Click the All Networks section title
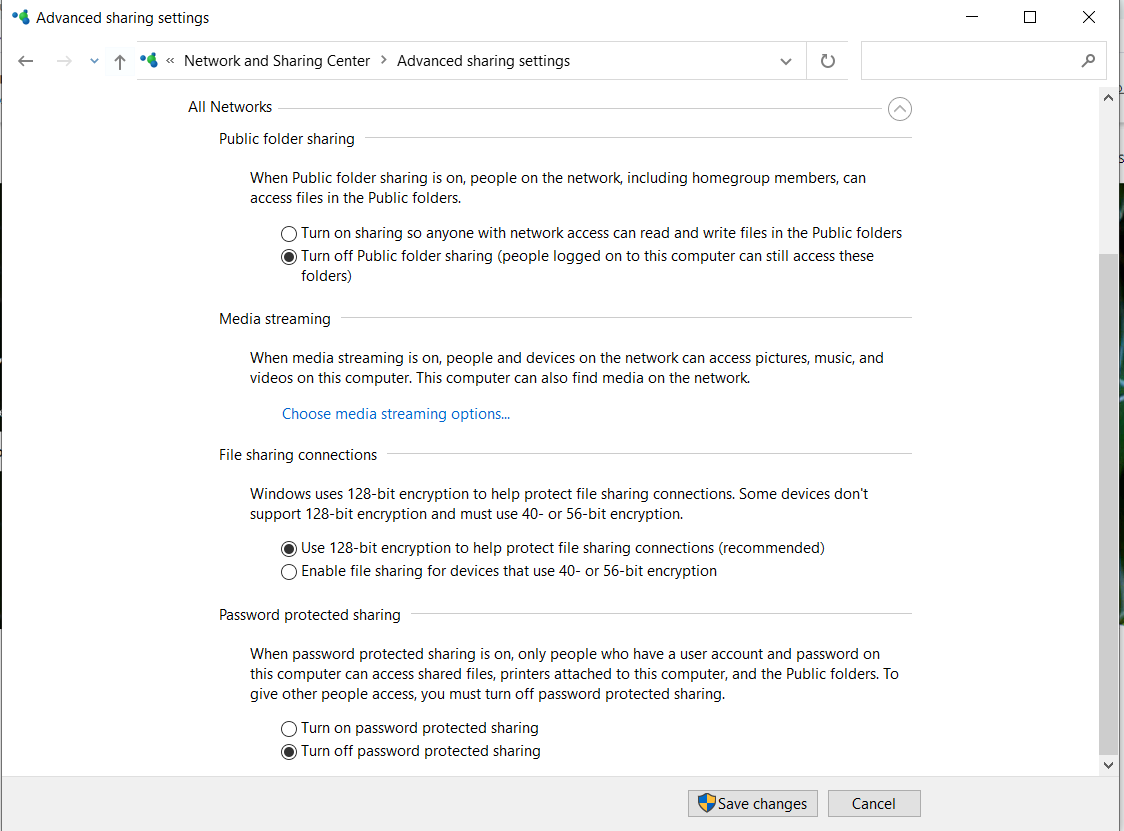 click(x=230, y=107)
